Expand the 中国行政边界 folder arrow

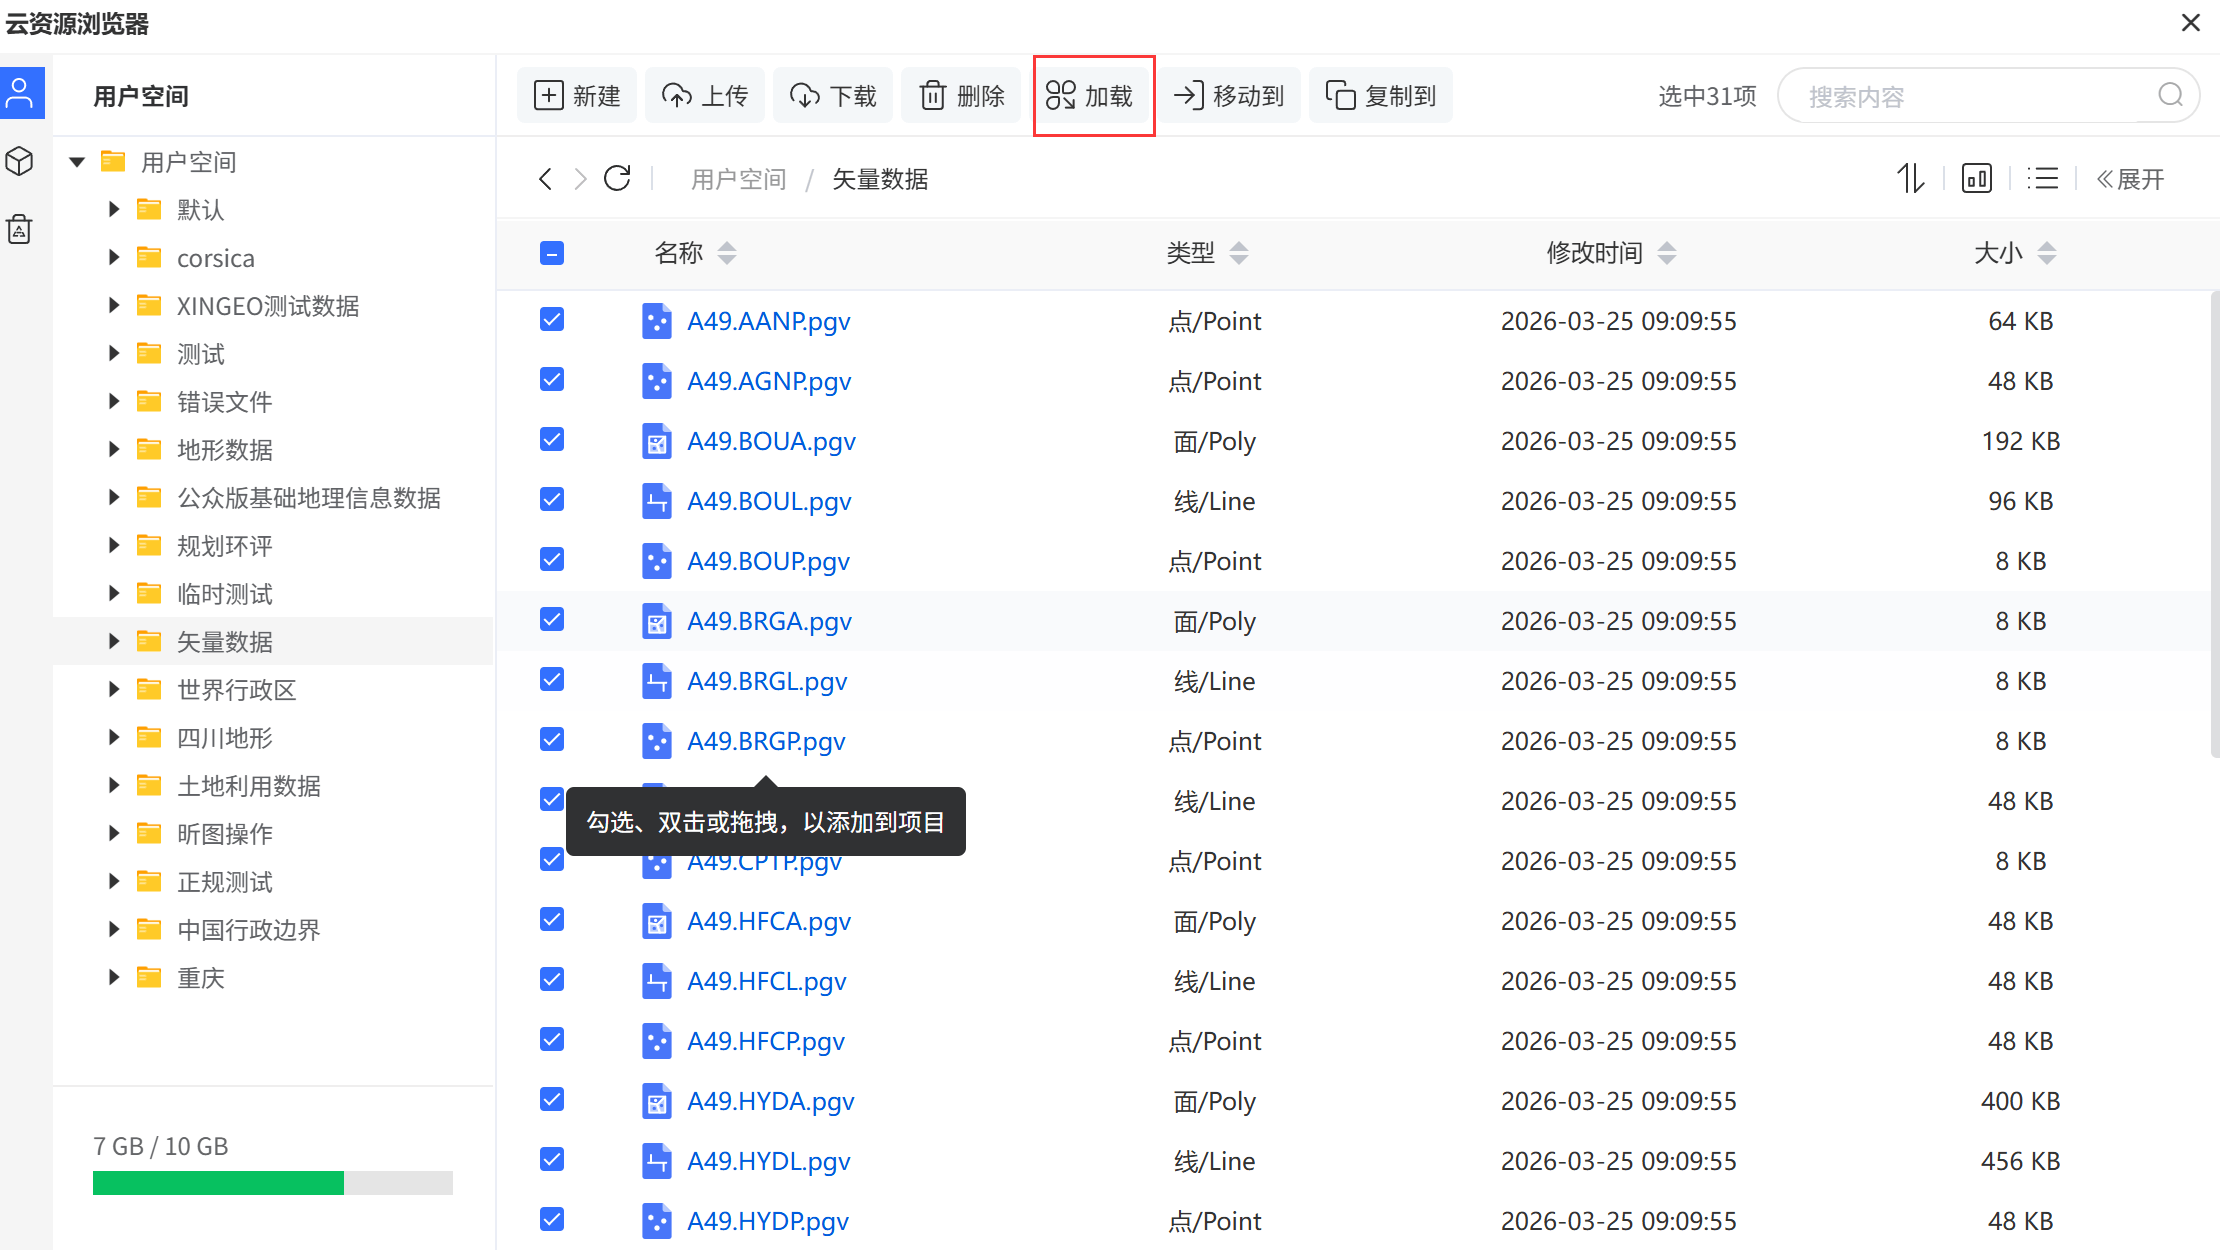(113, 929)
